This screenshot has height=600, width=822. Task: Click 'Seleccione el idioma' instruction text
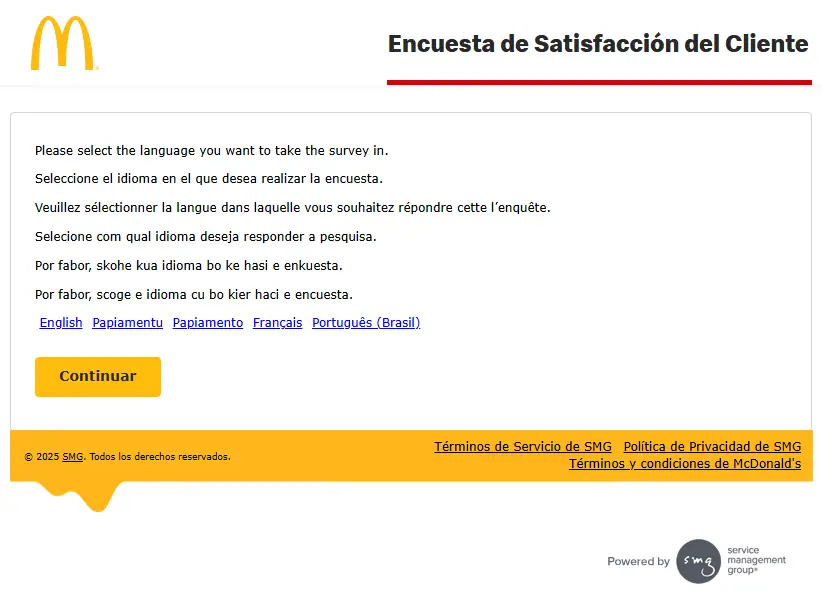pyautogui.click(x=209, y=179)
